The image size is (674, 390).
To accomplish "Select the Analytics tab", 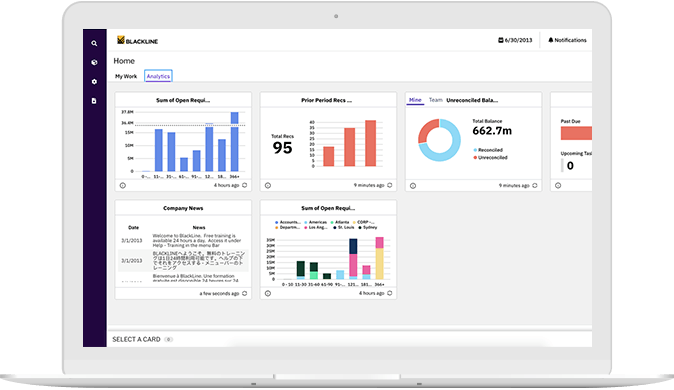I will [158, 76].
